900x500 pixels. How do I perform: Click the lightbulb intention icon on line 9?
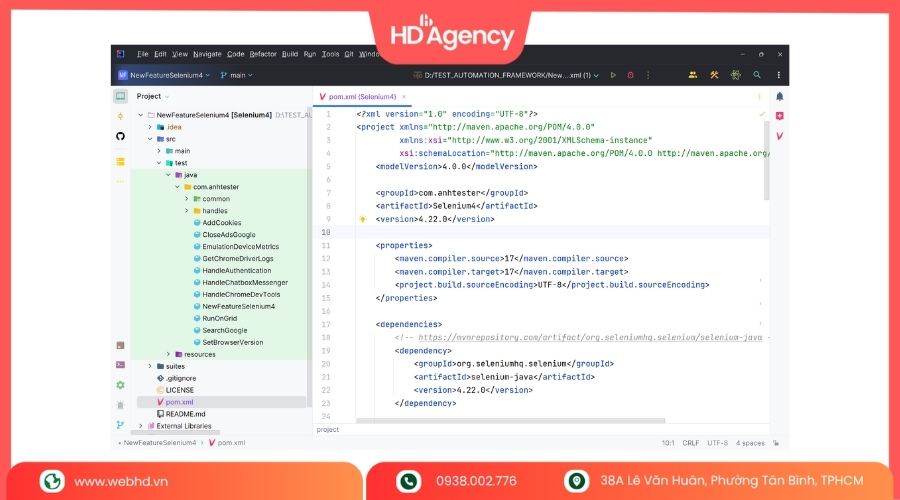coord(363,219)
